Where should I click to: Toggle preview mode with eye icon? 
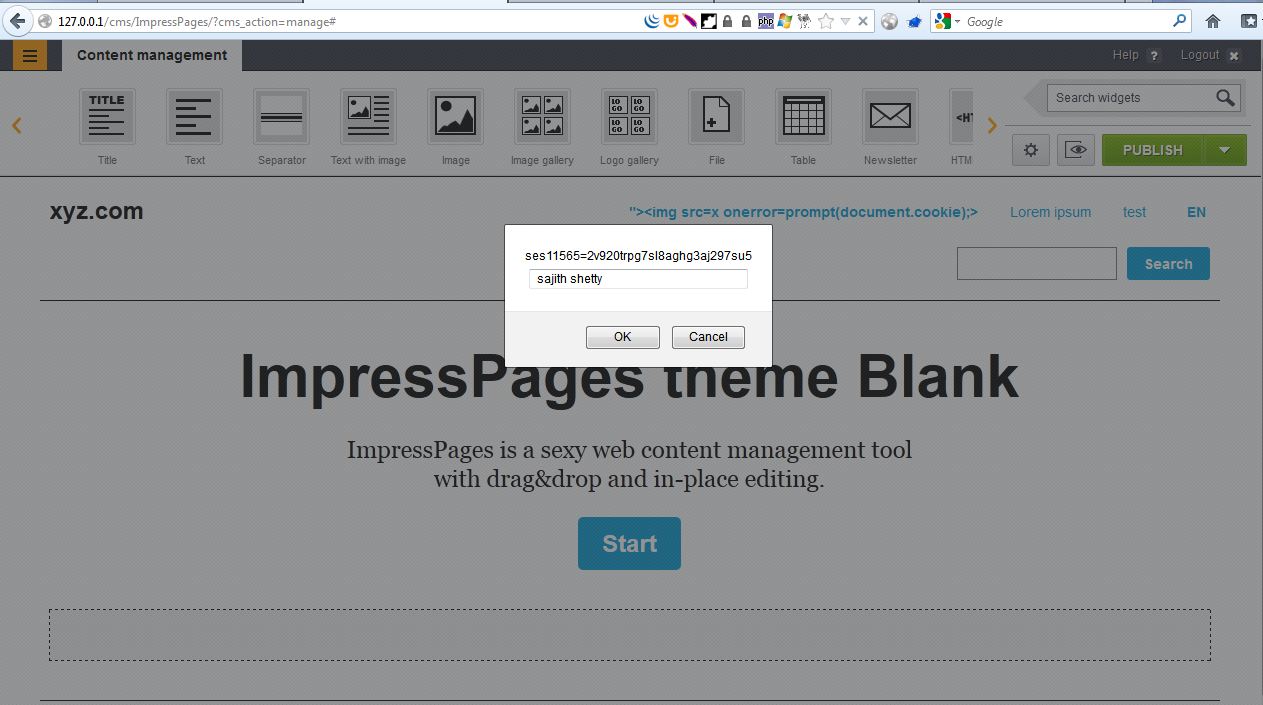1076,150
